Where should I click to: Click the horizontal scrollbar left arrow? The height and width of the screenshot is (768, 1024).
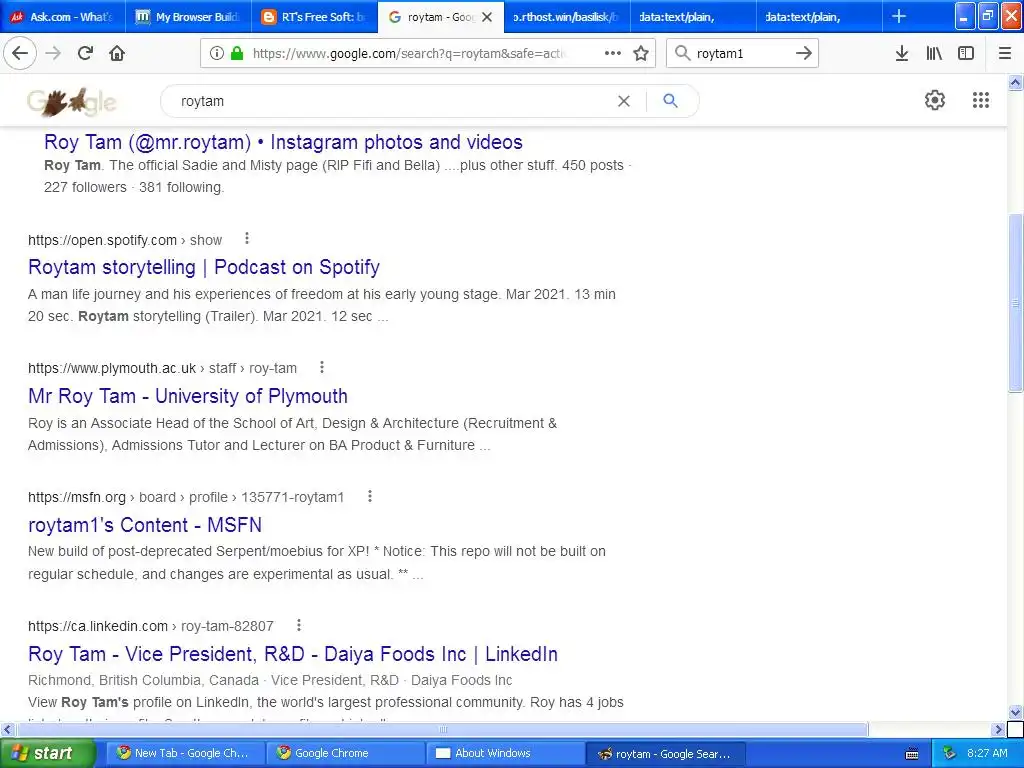click(x=7, y=729)
